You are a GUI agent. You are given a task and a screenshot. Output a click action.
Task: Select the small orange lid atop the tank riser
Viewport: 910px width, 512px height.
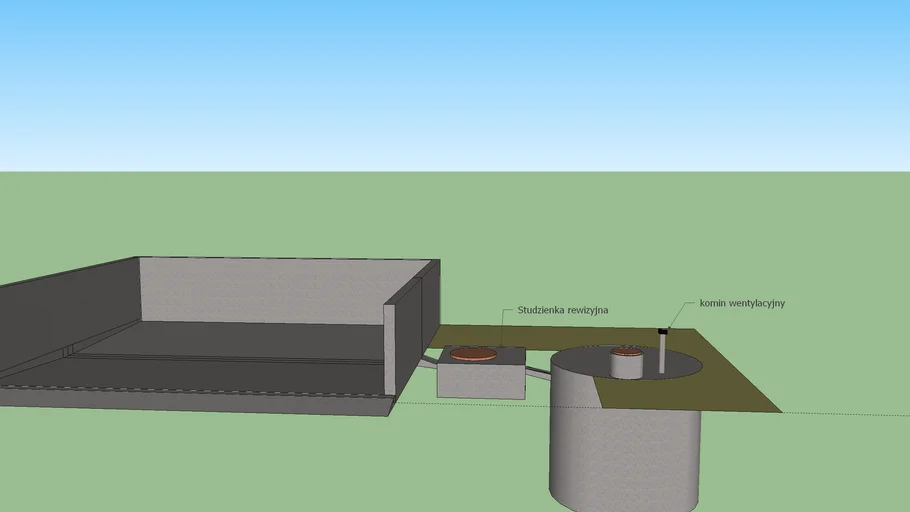pyautogui.click(x=626, y=351)
